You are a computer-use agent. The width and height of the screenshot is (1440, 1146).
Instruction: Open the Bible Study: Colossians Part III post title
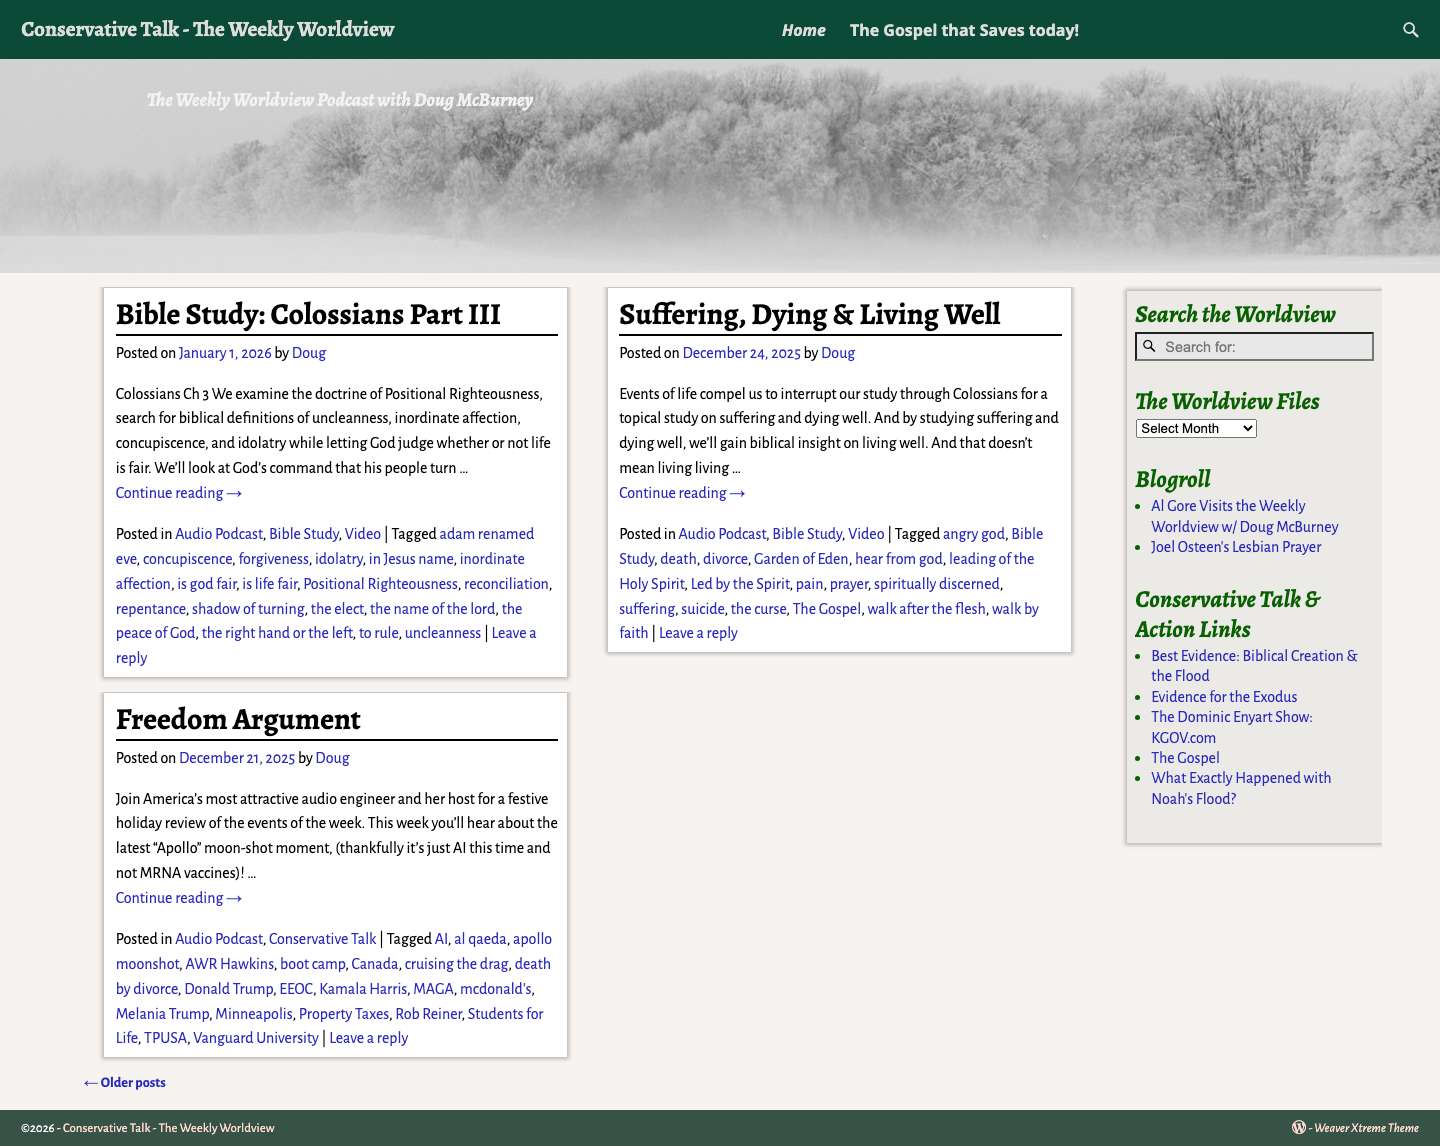coord(308,314)
